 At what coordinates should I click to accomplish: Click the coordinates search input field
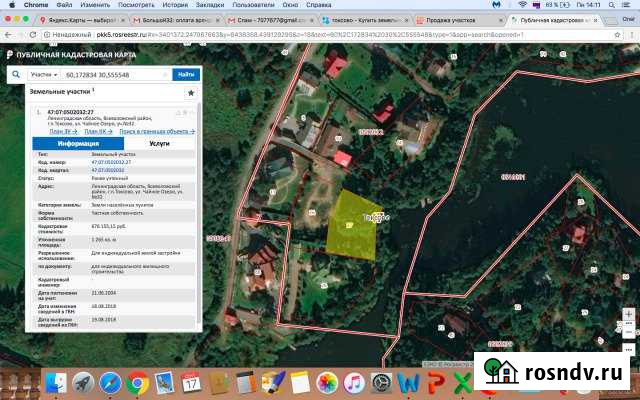[x=112, y=74]
